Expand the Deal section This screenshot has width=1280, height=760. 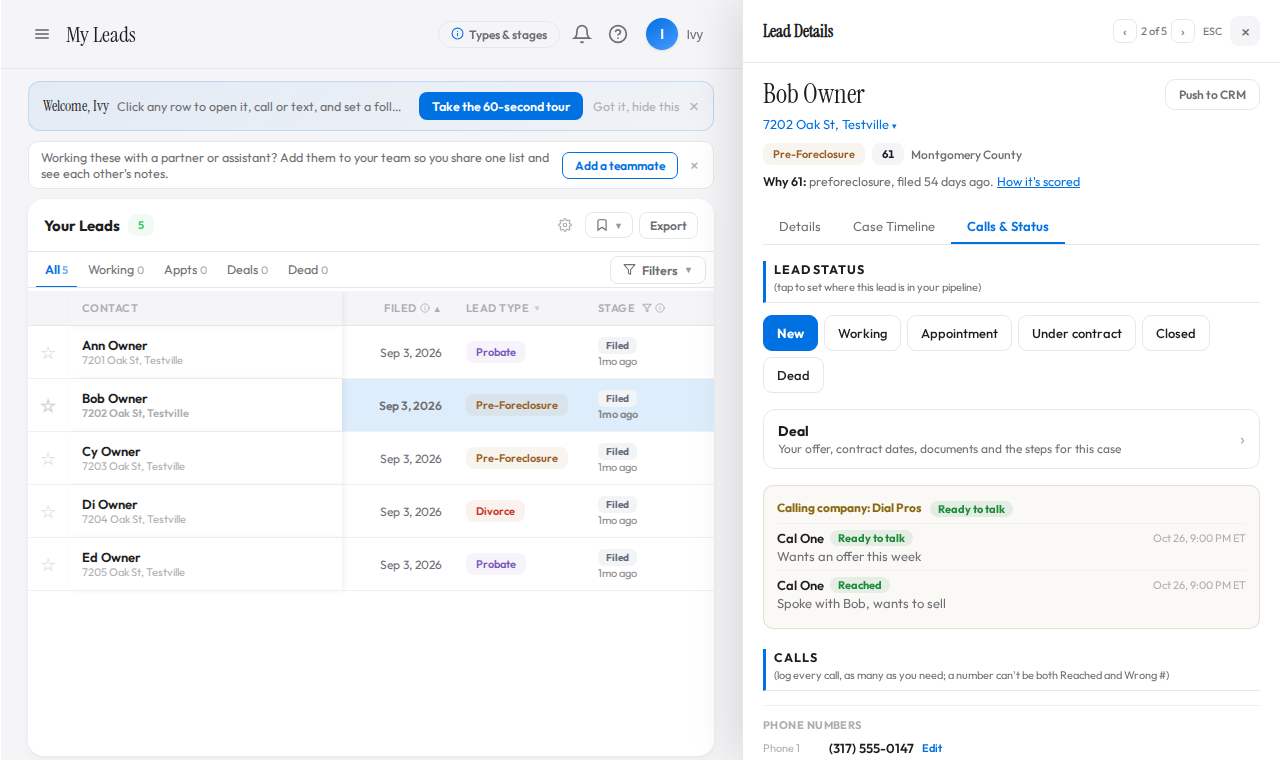point(1011,439)
